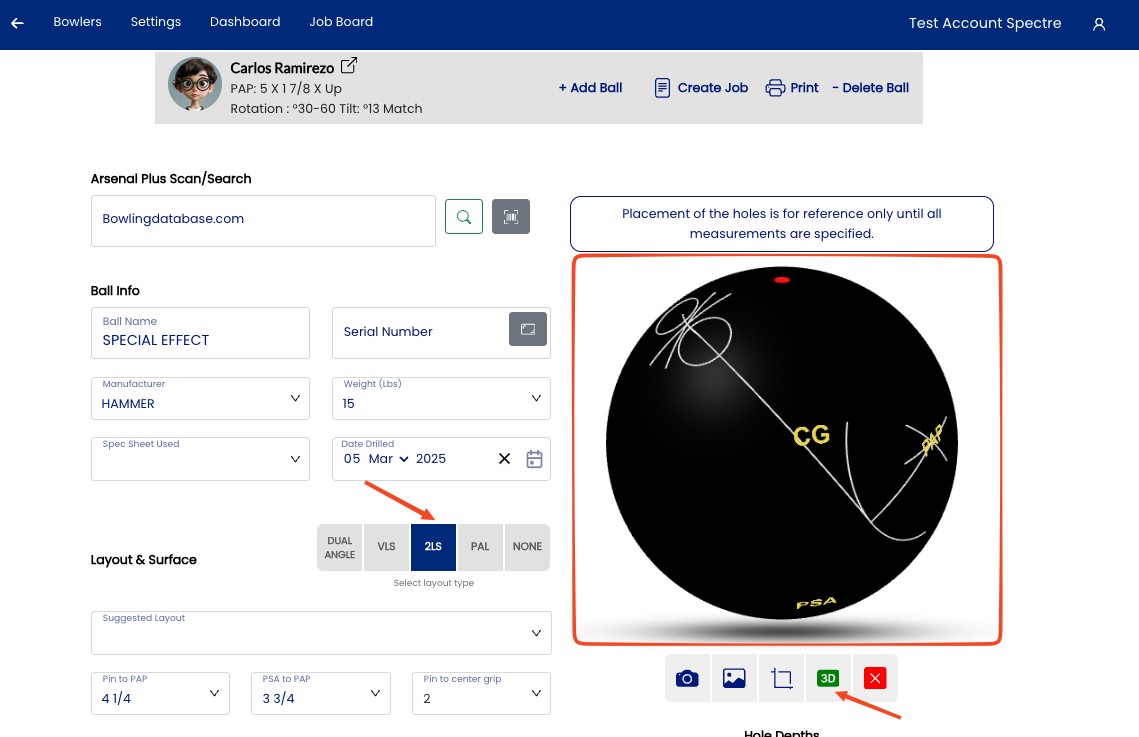The height and width of the screenshot is (737, 1139).
Task: Open the calendar icon on Date Drilled
Action: tap(534, 458)
